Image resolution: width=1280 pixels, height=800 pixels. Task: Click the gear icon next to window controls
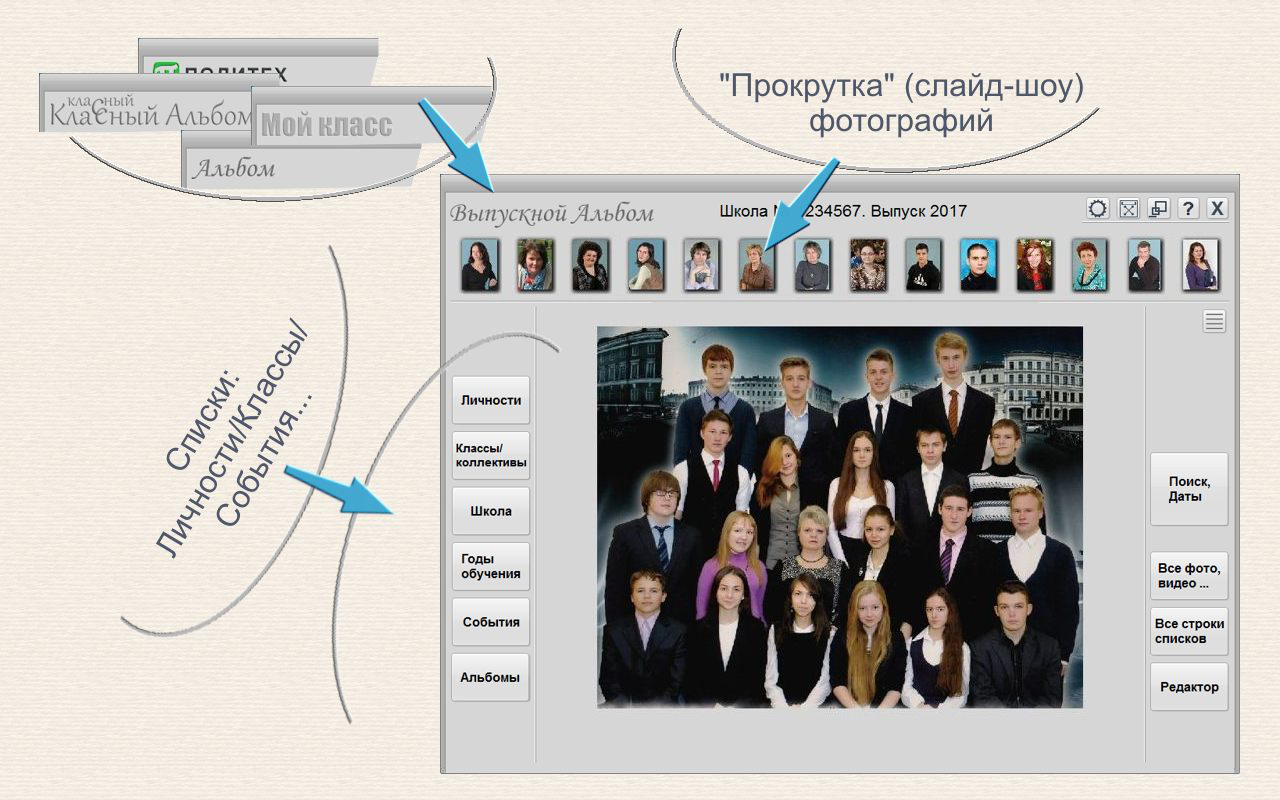1096,208
